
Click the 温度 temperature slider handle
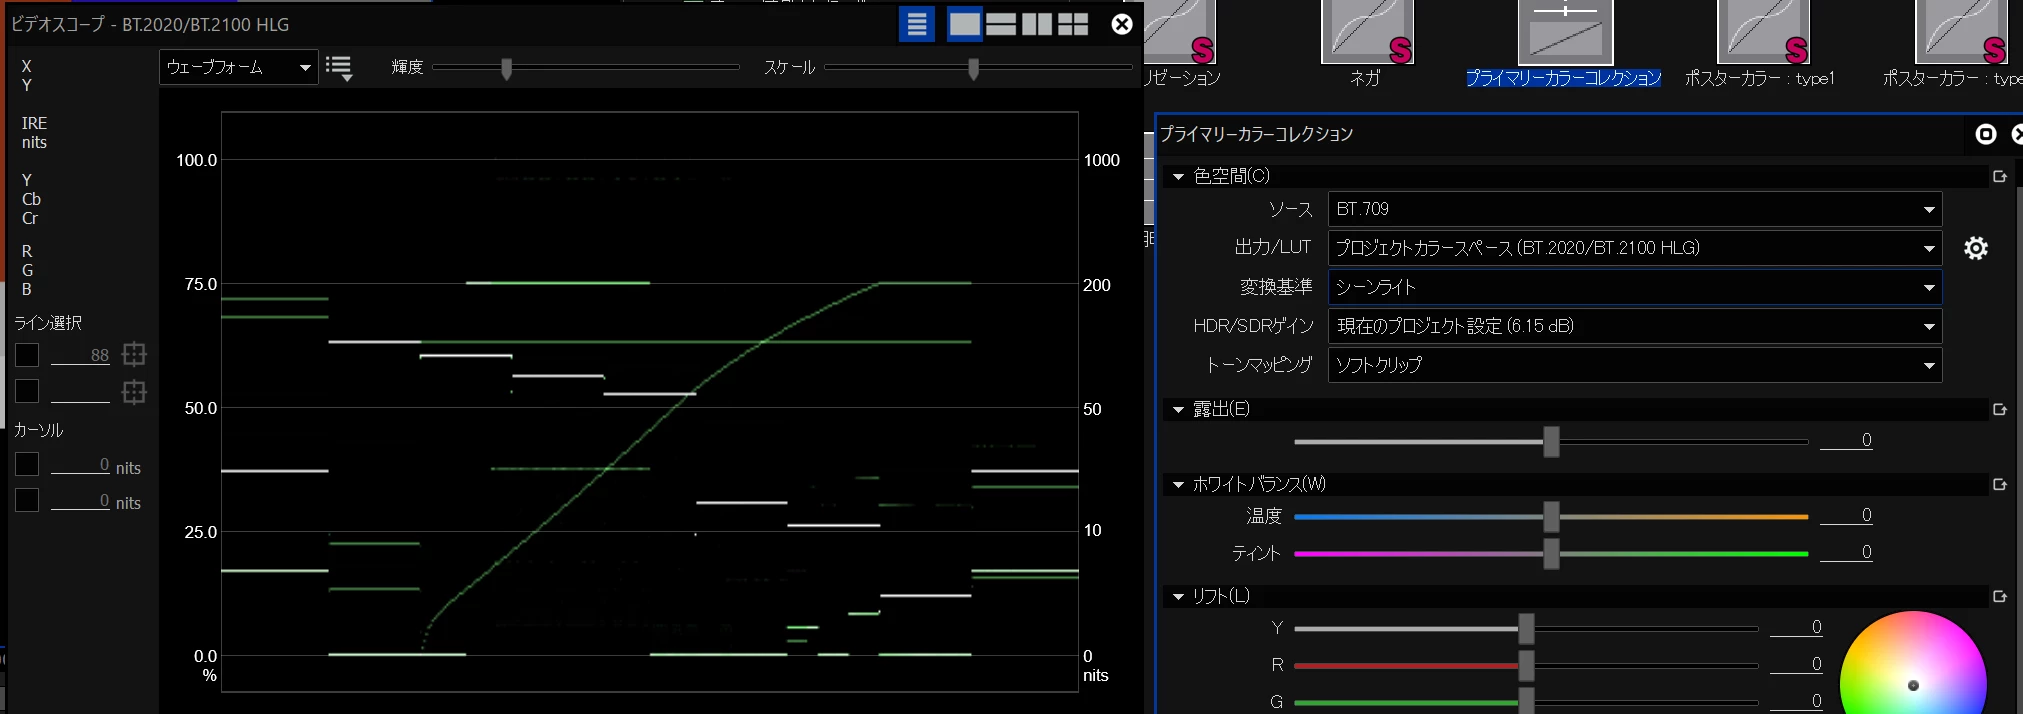pyautogui.click(x=1551, y=516)
